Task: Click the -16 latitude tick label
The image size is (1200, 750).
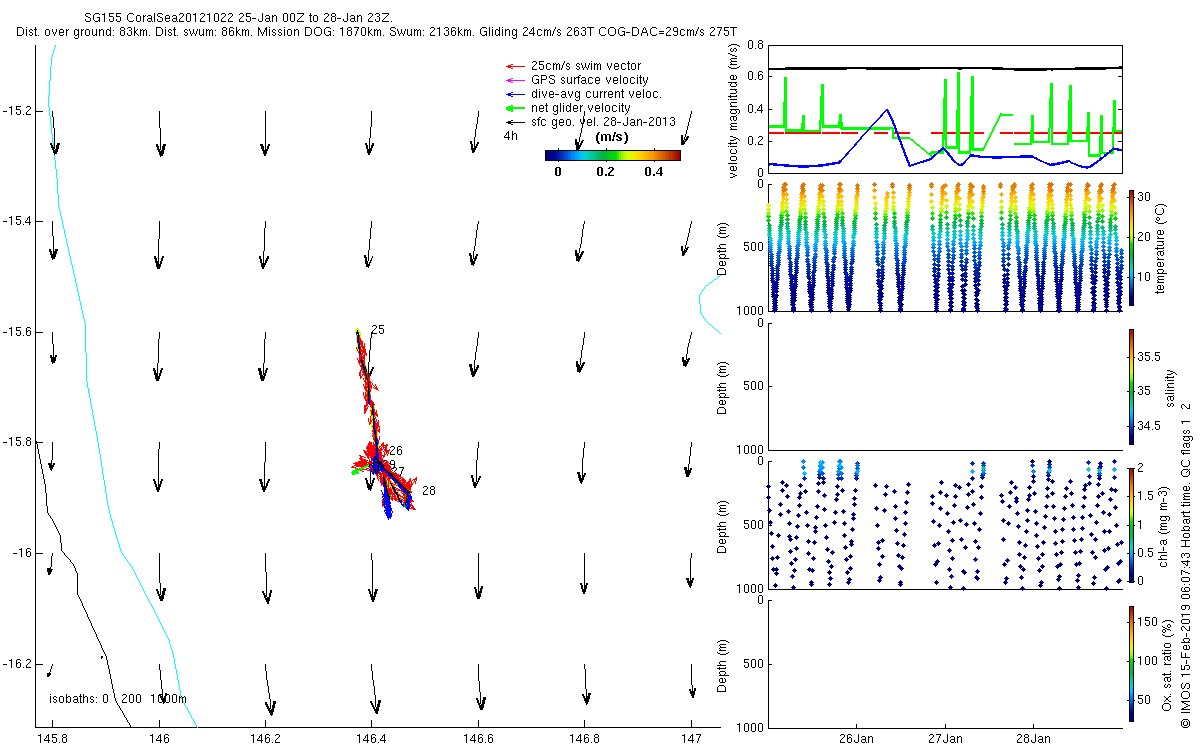Action: pos(22,553)
